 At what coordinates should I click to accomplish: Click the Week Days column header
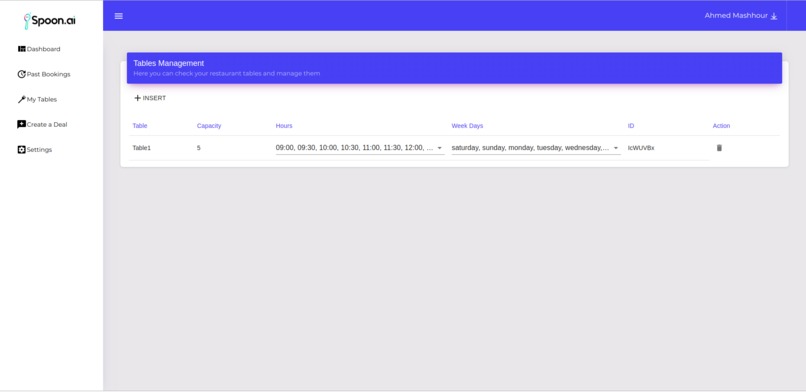tap(467, 126)
